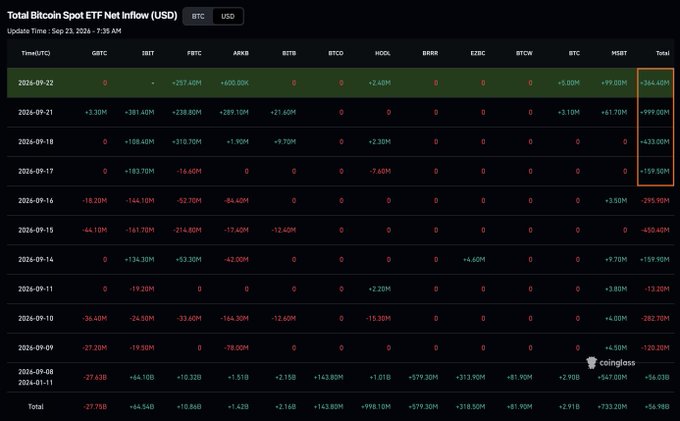Click the +99.00M MSBT value on 2026-09-22

click(x=614, y=83)
